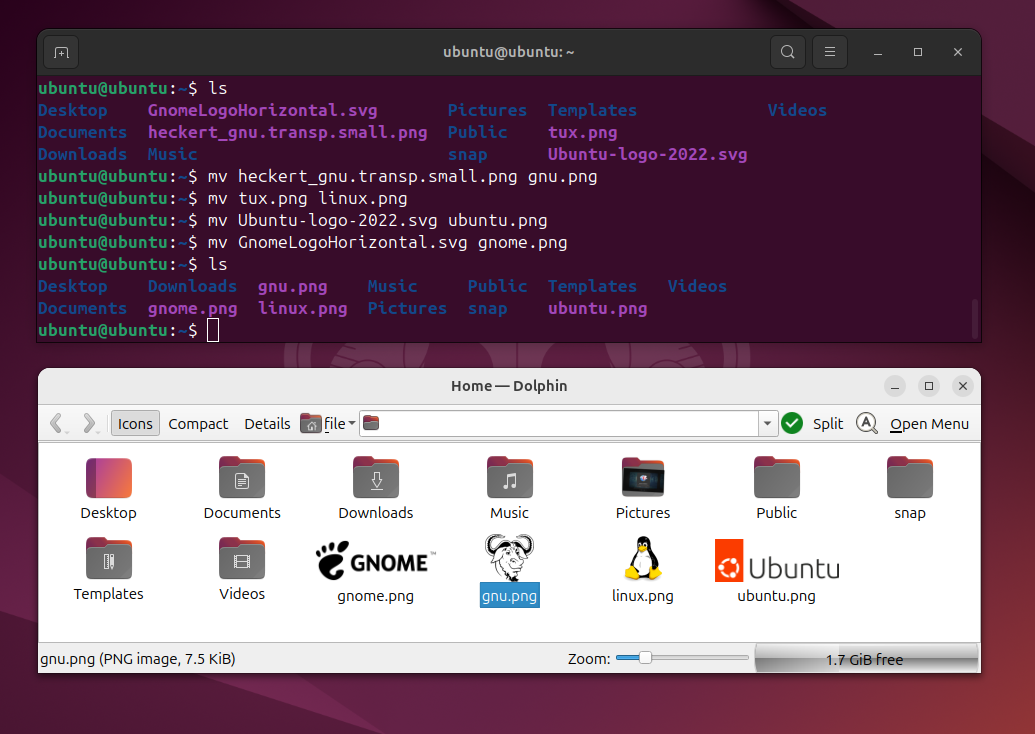Minimize the terminal window
Viewport: 1035px width, 734px height.
[x=878, y=52]
